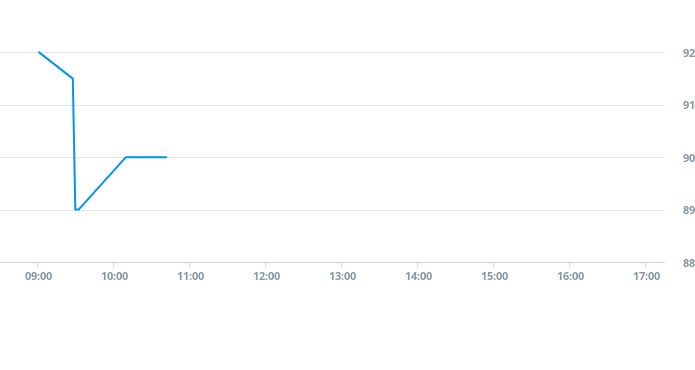
Task: Click the 16:00 time axis label
Action: (x=570, y=277)
